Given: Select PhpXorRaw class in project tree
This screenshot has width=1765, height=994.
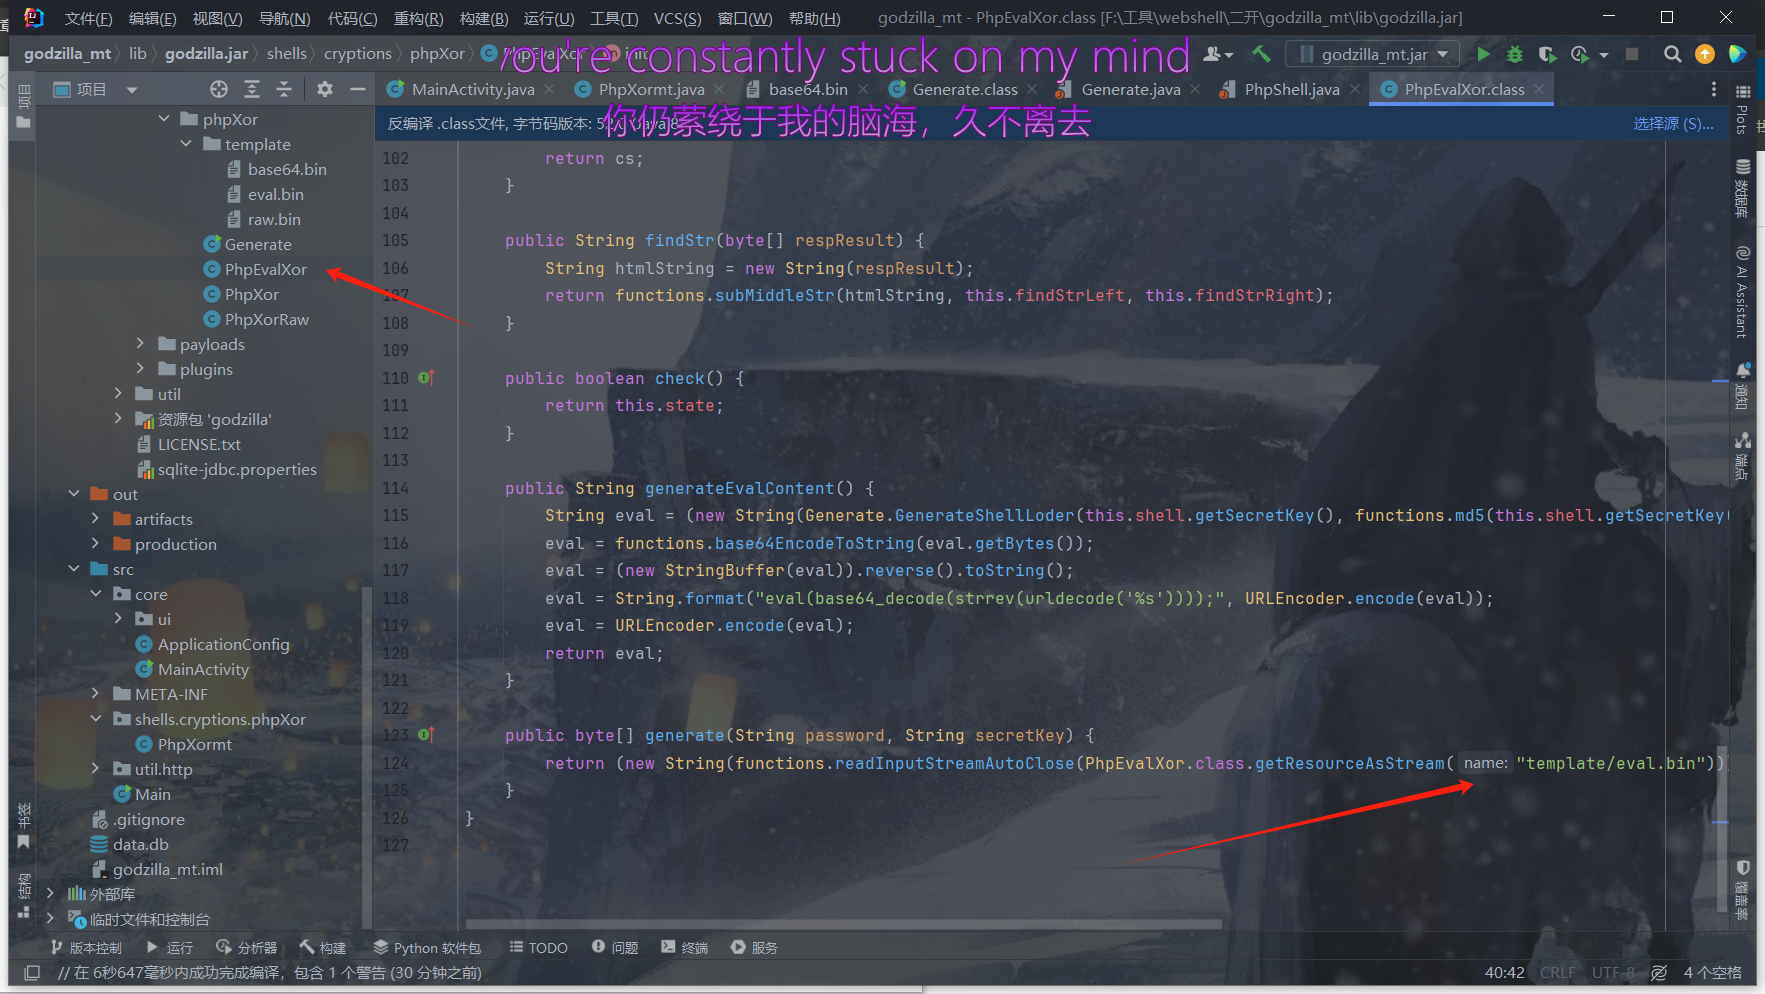Looking at the screenshot, I should click(266, 319).
